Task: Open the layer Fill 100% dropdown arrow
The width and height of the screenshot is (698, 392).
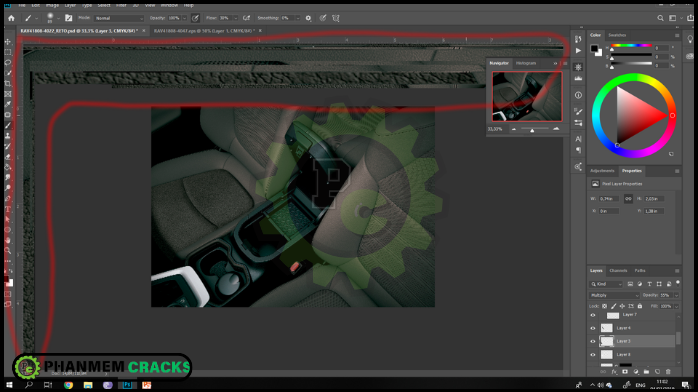Action: (677, 306)
